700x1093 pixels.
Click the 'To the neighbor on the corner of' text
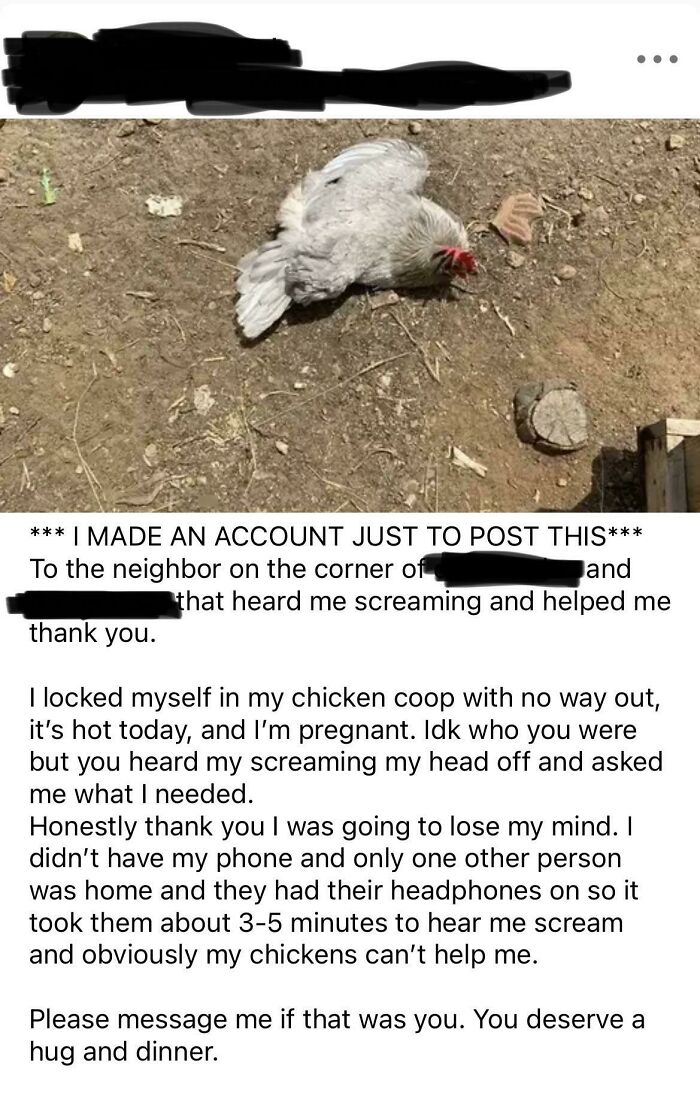[223, 570]
